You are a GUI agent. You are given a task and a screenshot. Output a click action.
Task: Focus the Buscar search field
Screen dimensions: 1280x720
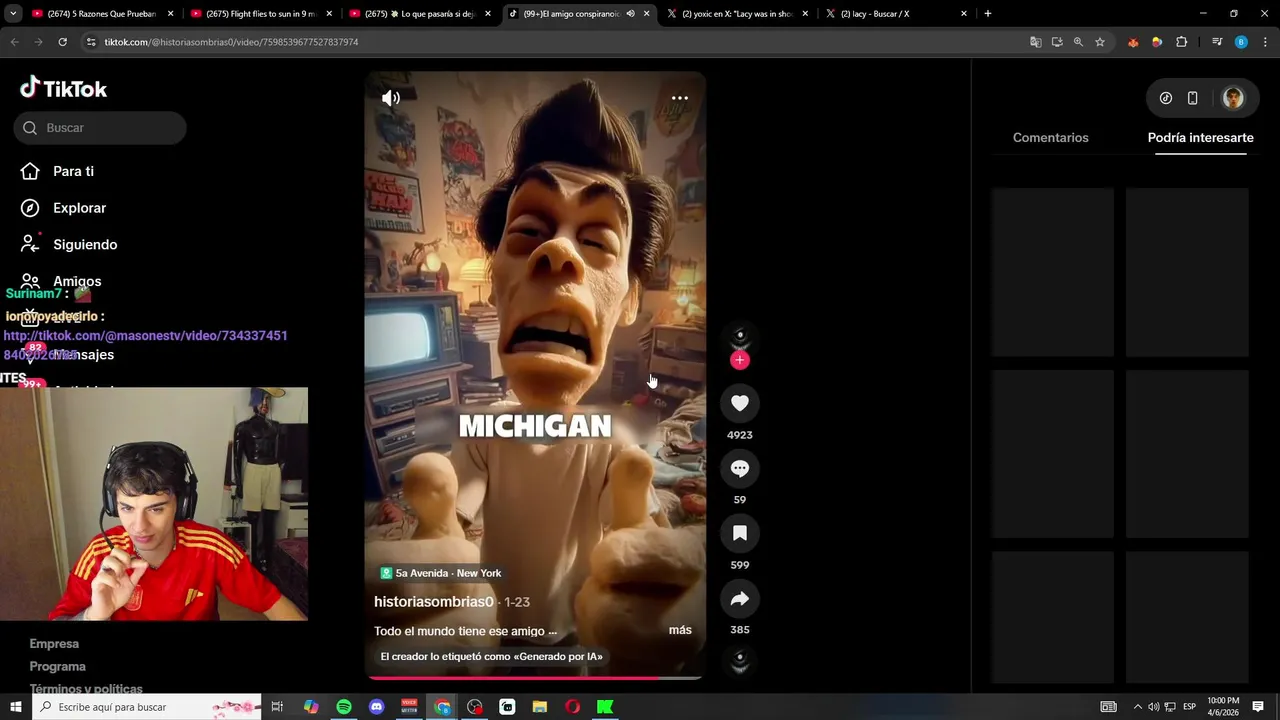tap(100, 128)
